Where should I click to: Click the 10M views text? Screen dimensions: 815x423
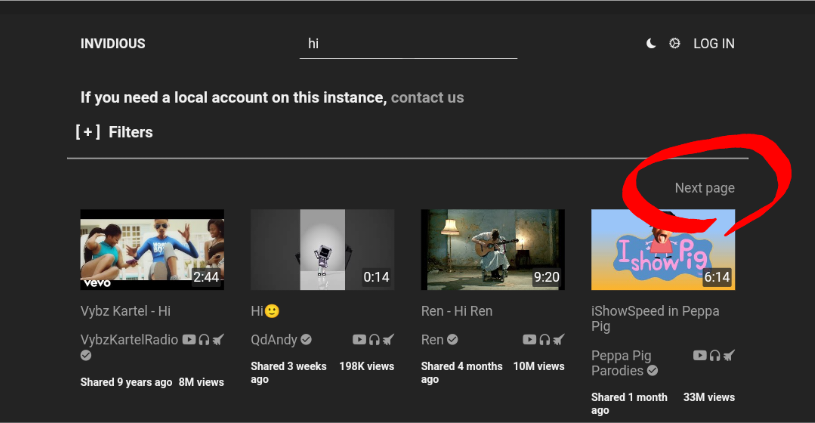538,366
